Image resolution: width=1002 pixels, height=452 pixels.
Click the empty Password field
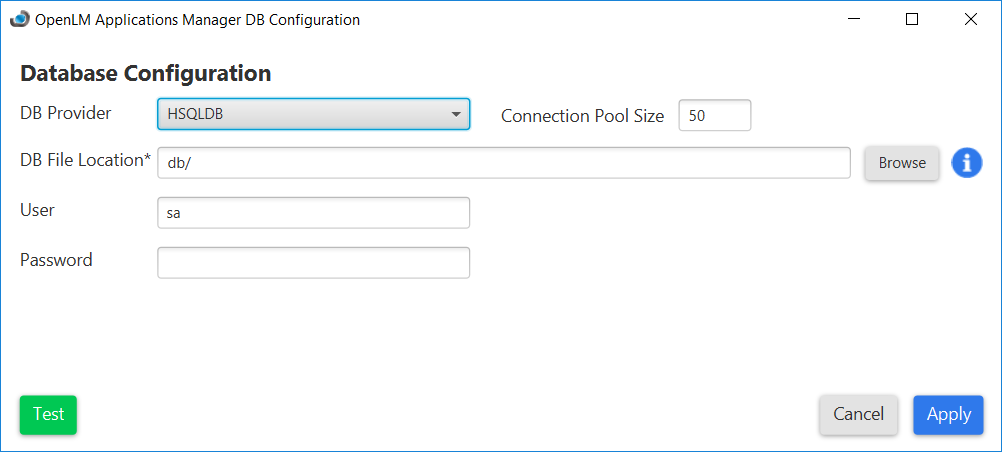click(x=313, y=262)
